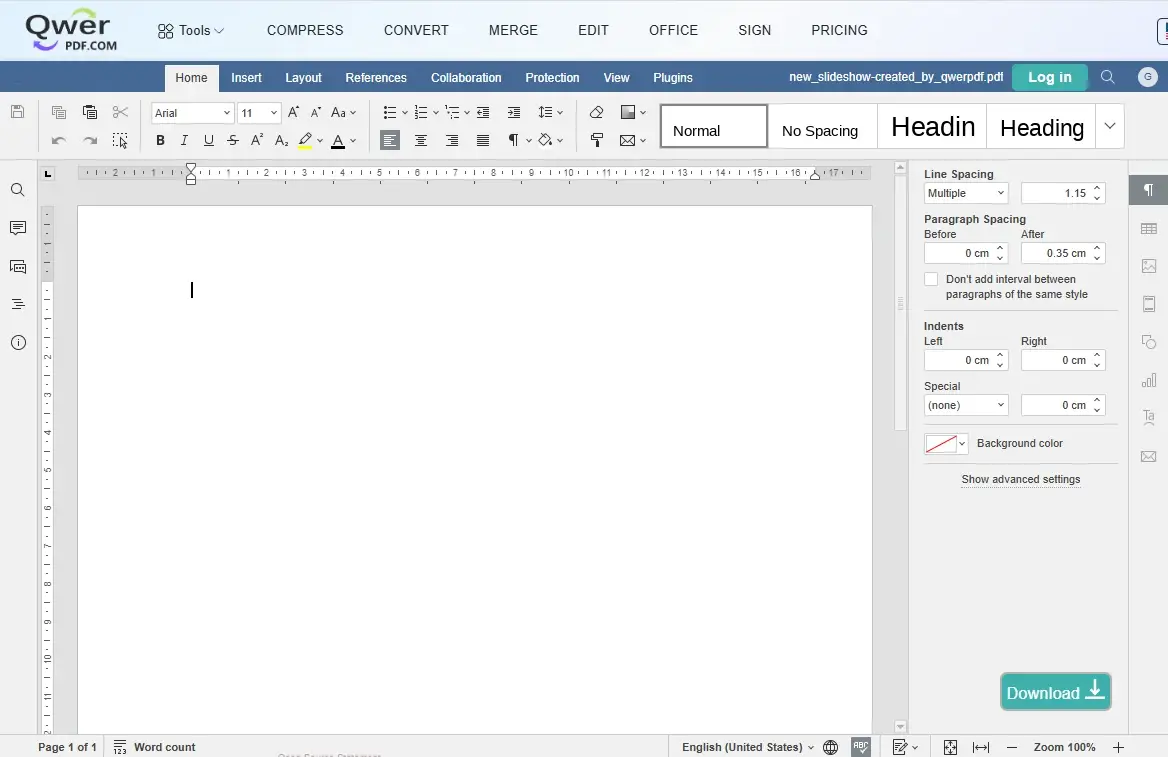Screen dimensions: 1168x757
Task: Toggle align left
Action: [390, 140]
